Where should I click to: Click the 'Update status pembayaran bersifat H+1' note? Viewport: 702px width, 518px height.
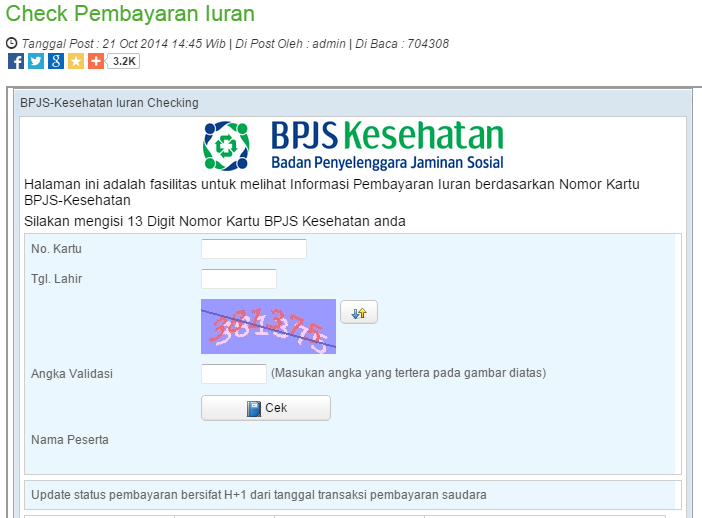point(259,495)
